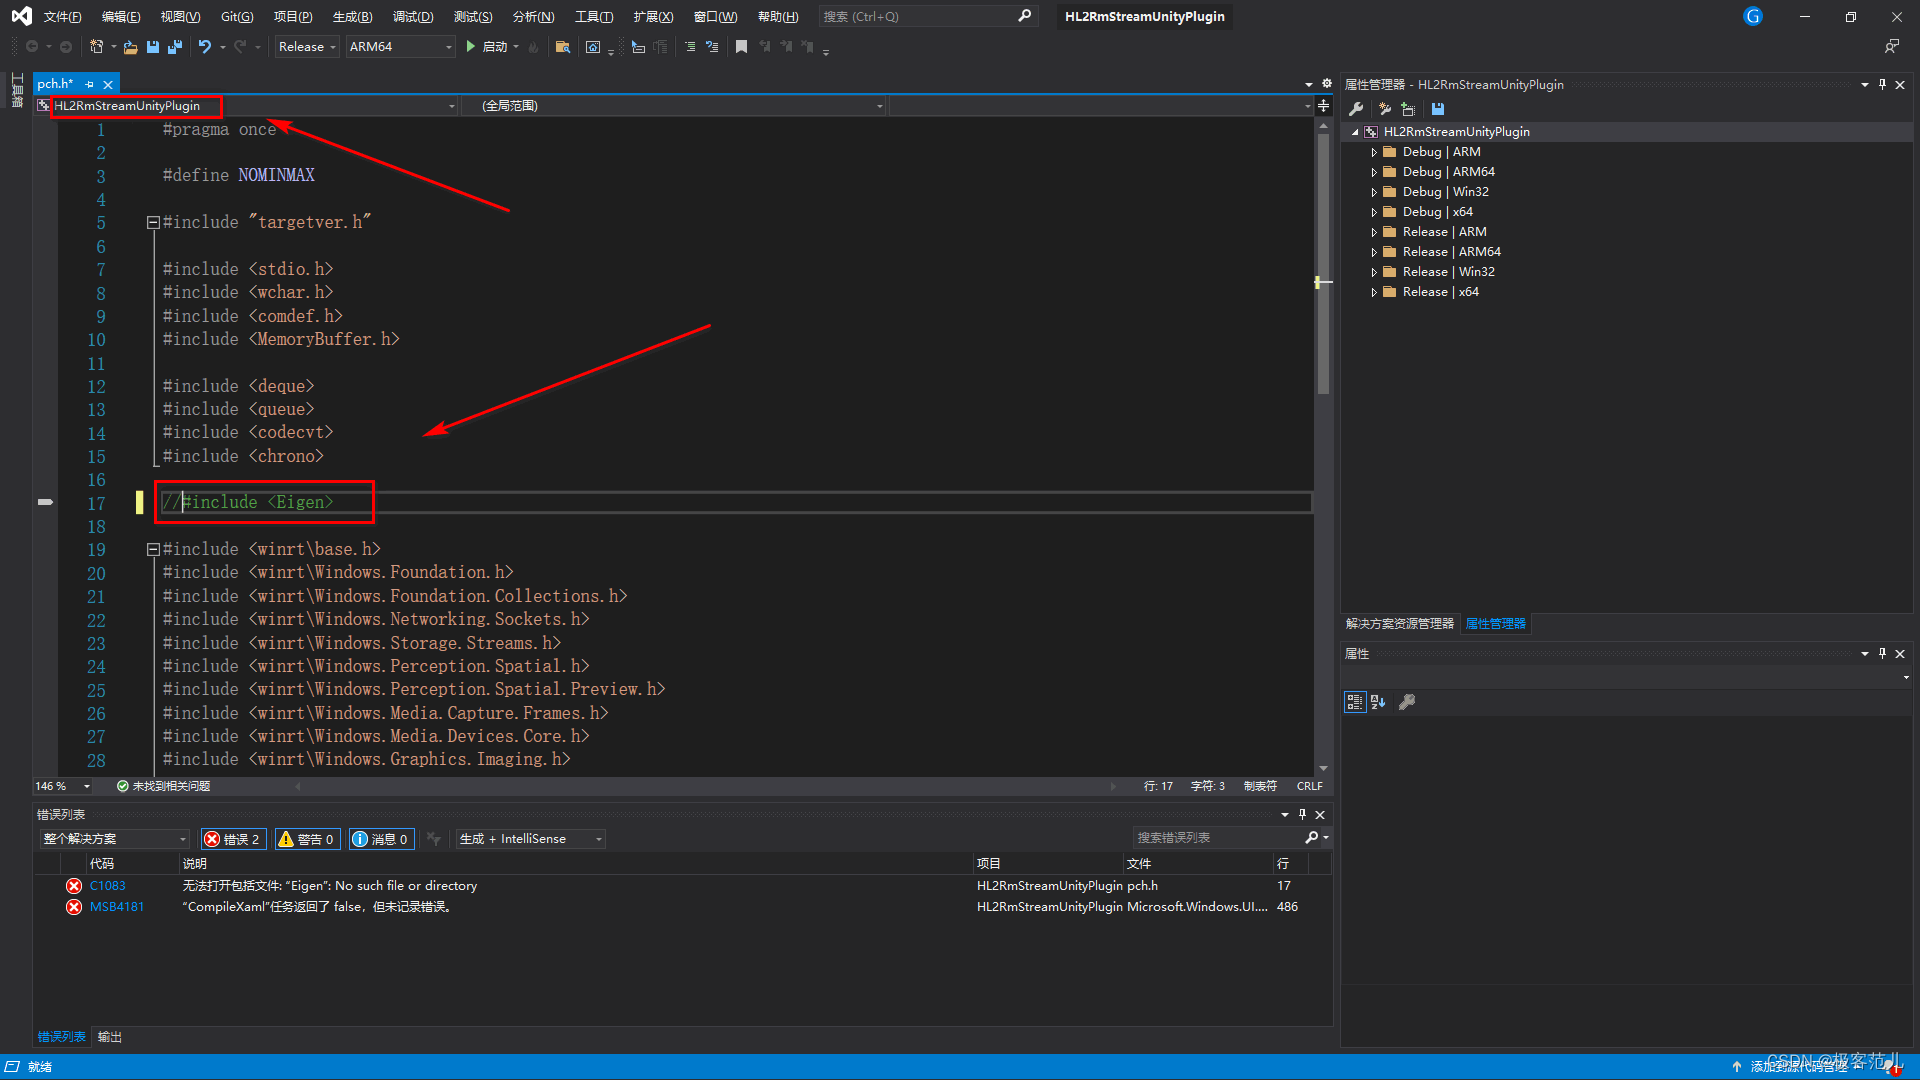The height and width of the screenshot is (1080, 1920).
Task: Click the bookmark icon in the toolbar
Action: point(741,47)
